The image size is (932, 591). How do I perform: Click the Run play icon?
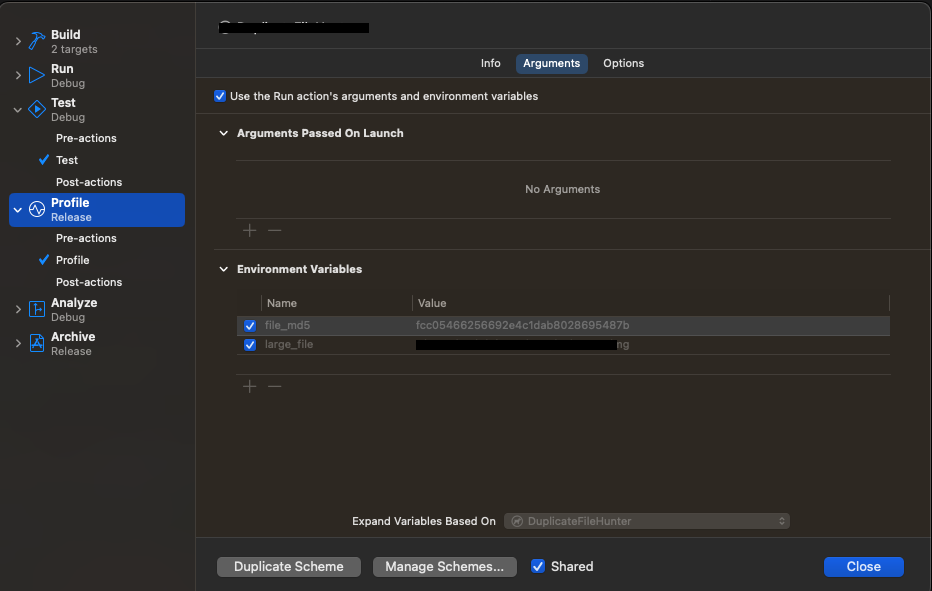point(37,76)
